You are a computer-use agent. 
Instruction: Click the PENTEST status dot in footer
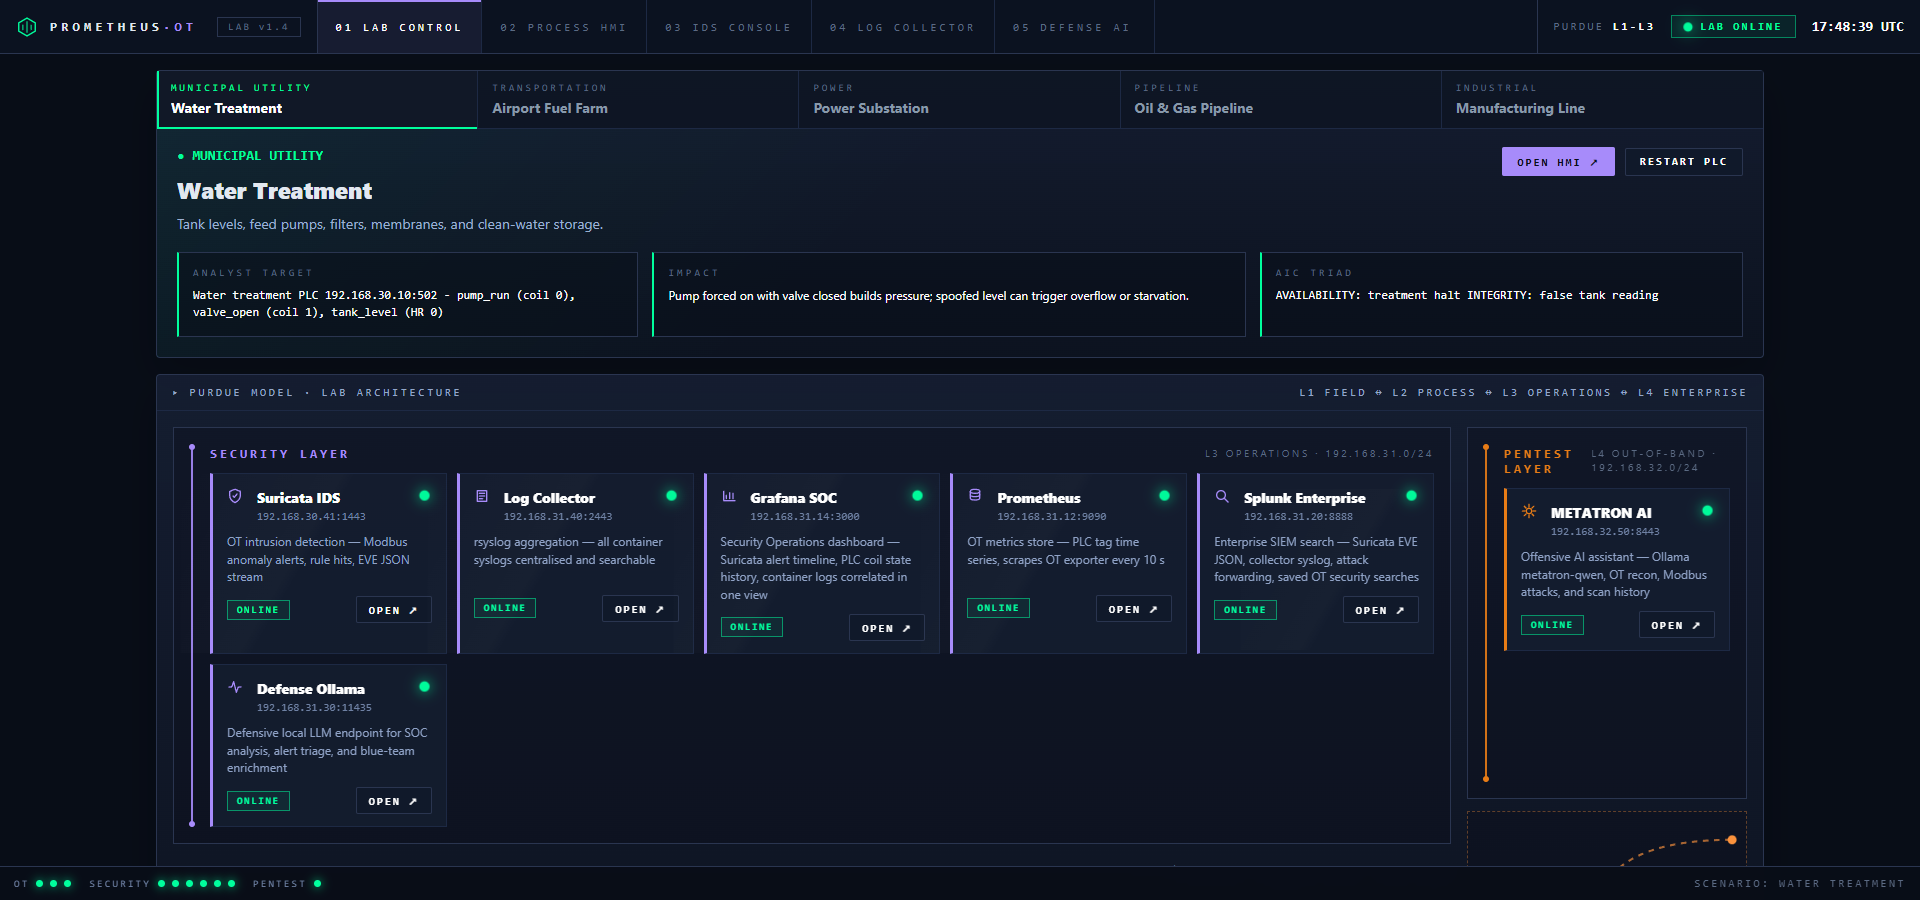318,884
